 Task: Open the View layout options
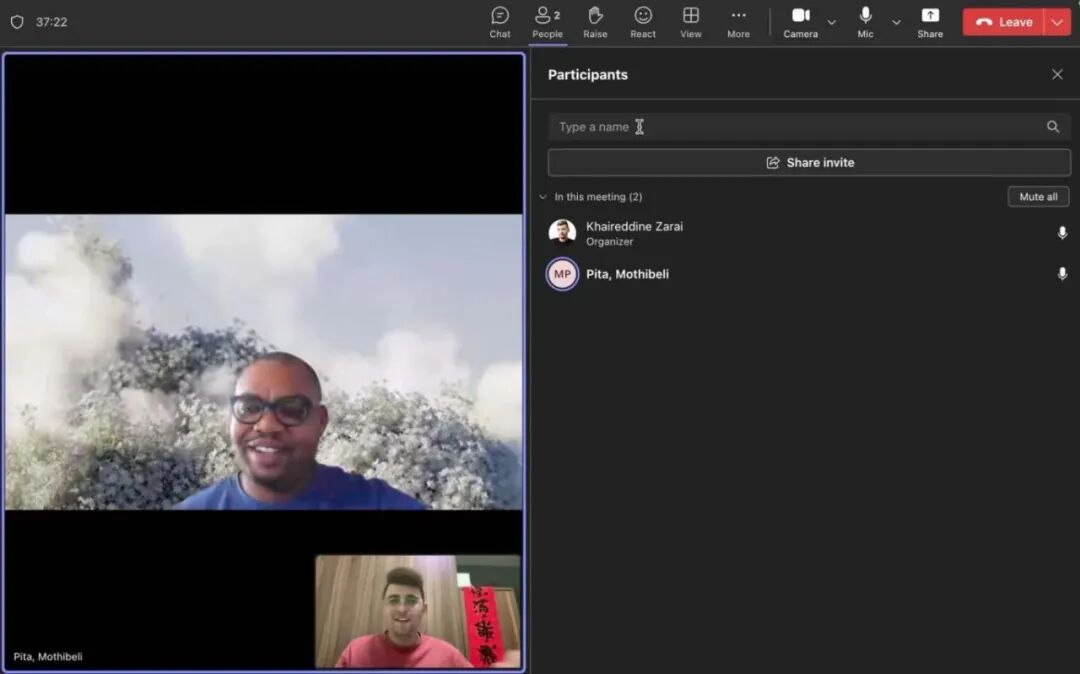(x=691, y=21)
